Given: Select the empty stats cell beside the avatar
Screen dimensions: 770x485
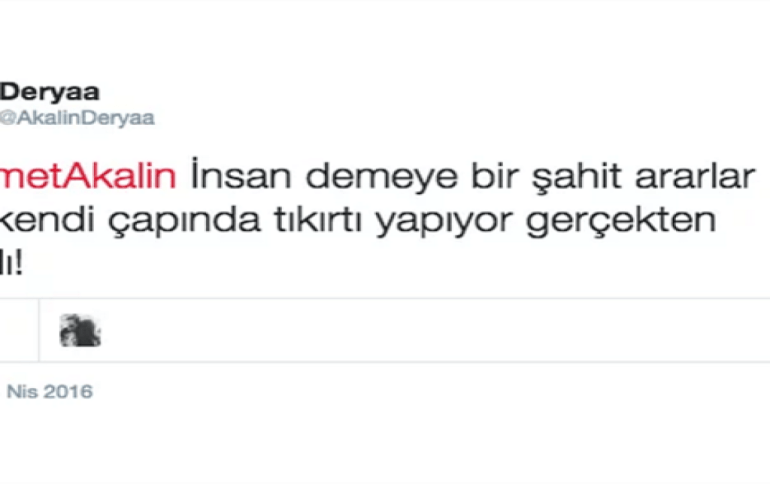Looking at the screenshot, I should (19, 330).
